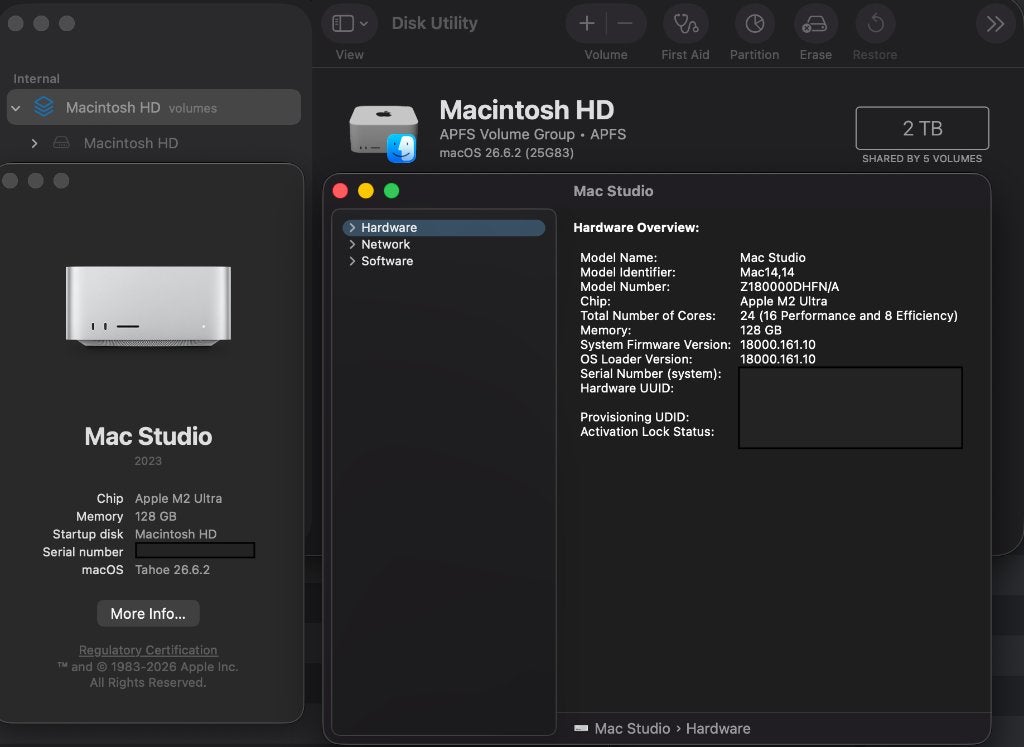Viewport: 1024px width, 747px height.
Task: Click the model number Z180000DHFN/A
Action: 790,287
